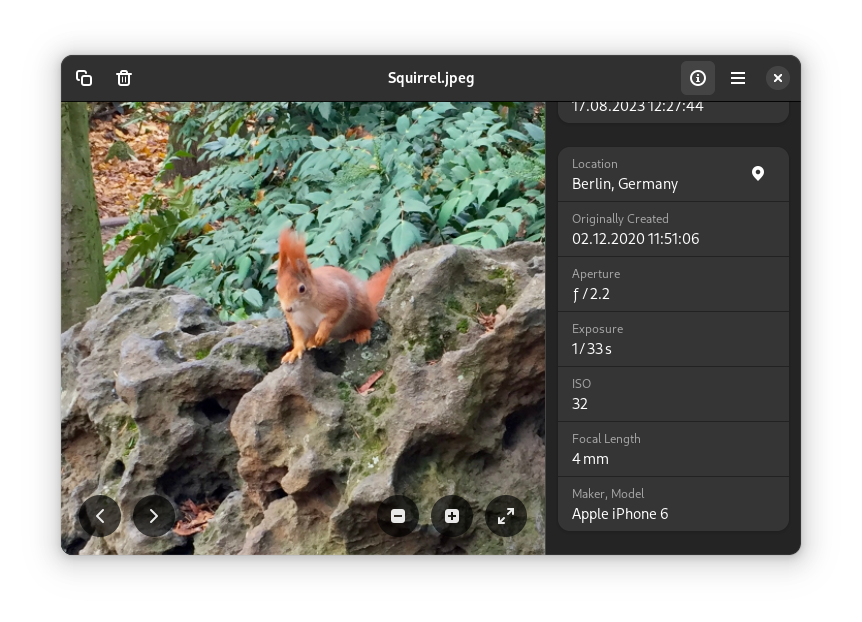This screenshot has height=622, width=862.
Task: Close the image viewer window
Action: (x=778, y=78)
